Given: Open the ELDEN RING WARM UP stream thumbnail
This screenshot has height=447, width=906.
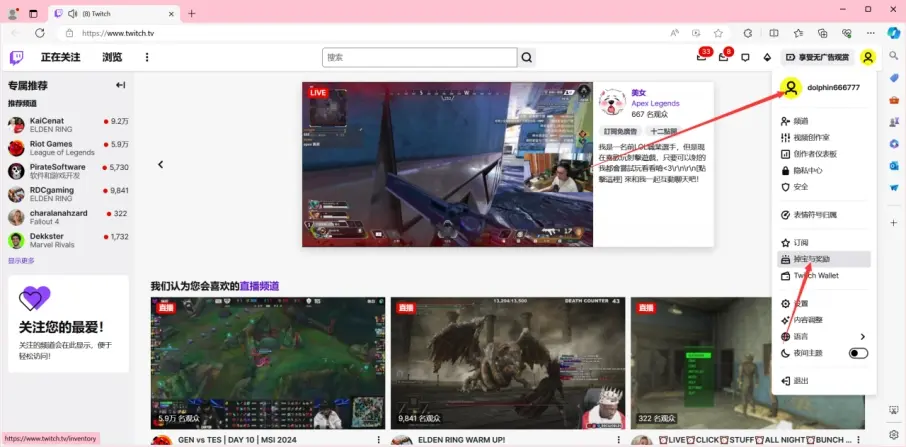Looking at the screenshot, I should (x=508, y=363).
